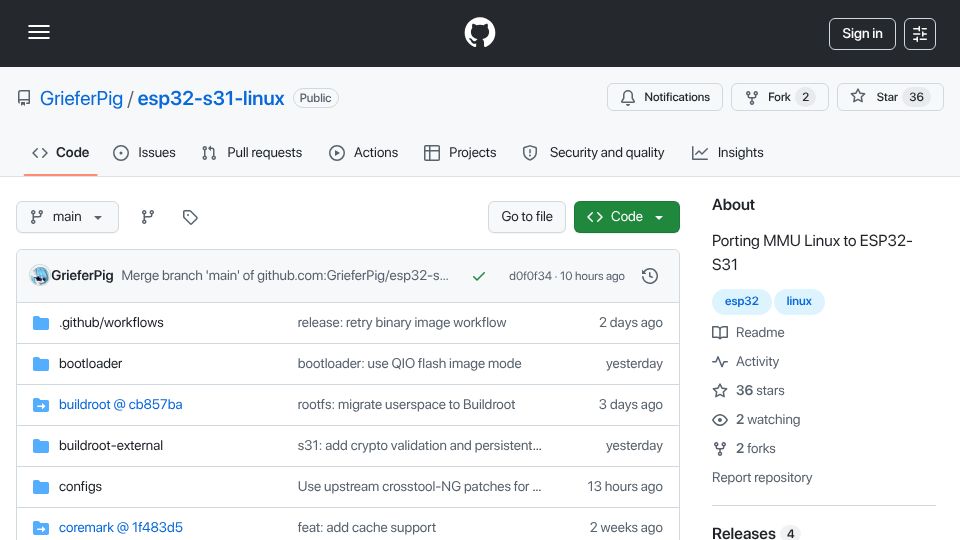Click folder icon for bootloader row
The width and height of the screenshot is (960, 540).
41,364
